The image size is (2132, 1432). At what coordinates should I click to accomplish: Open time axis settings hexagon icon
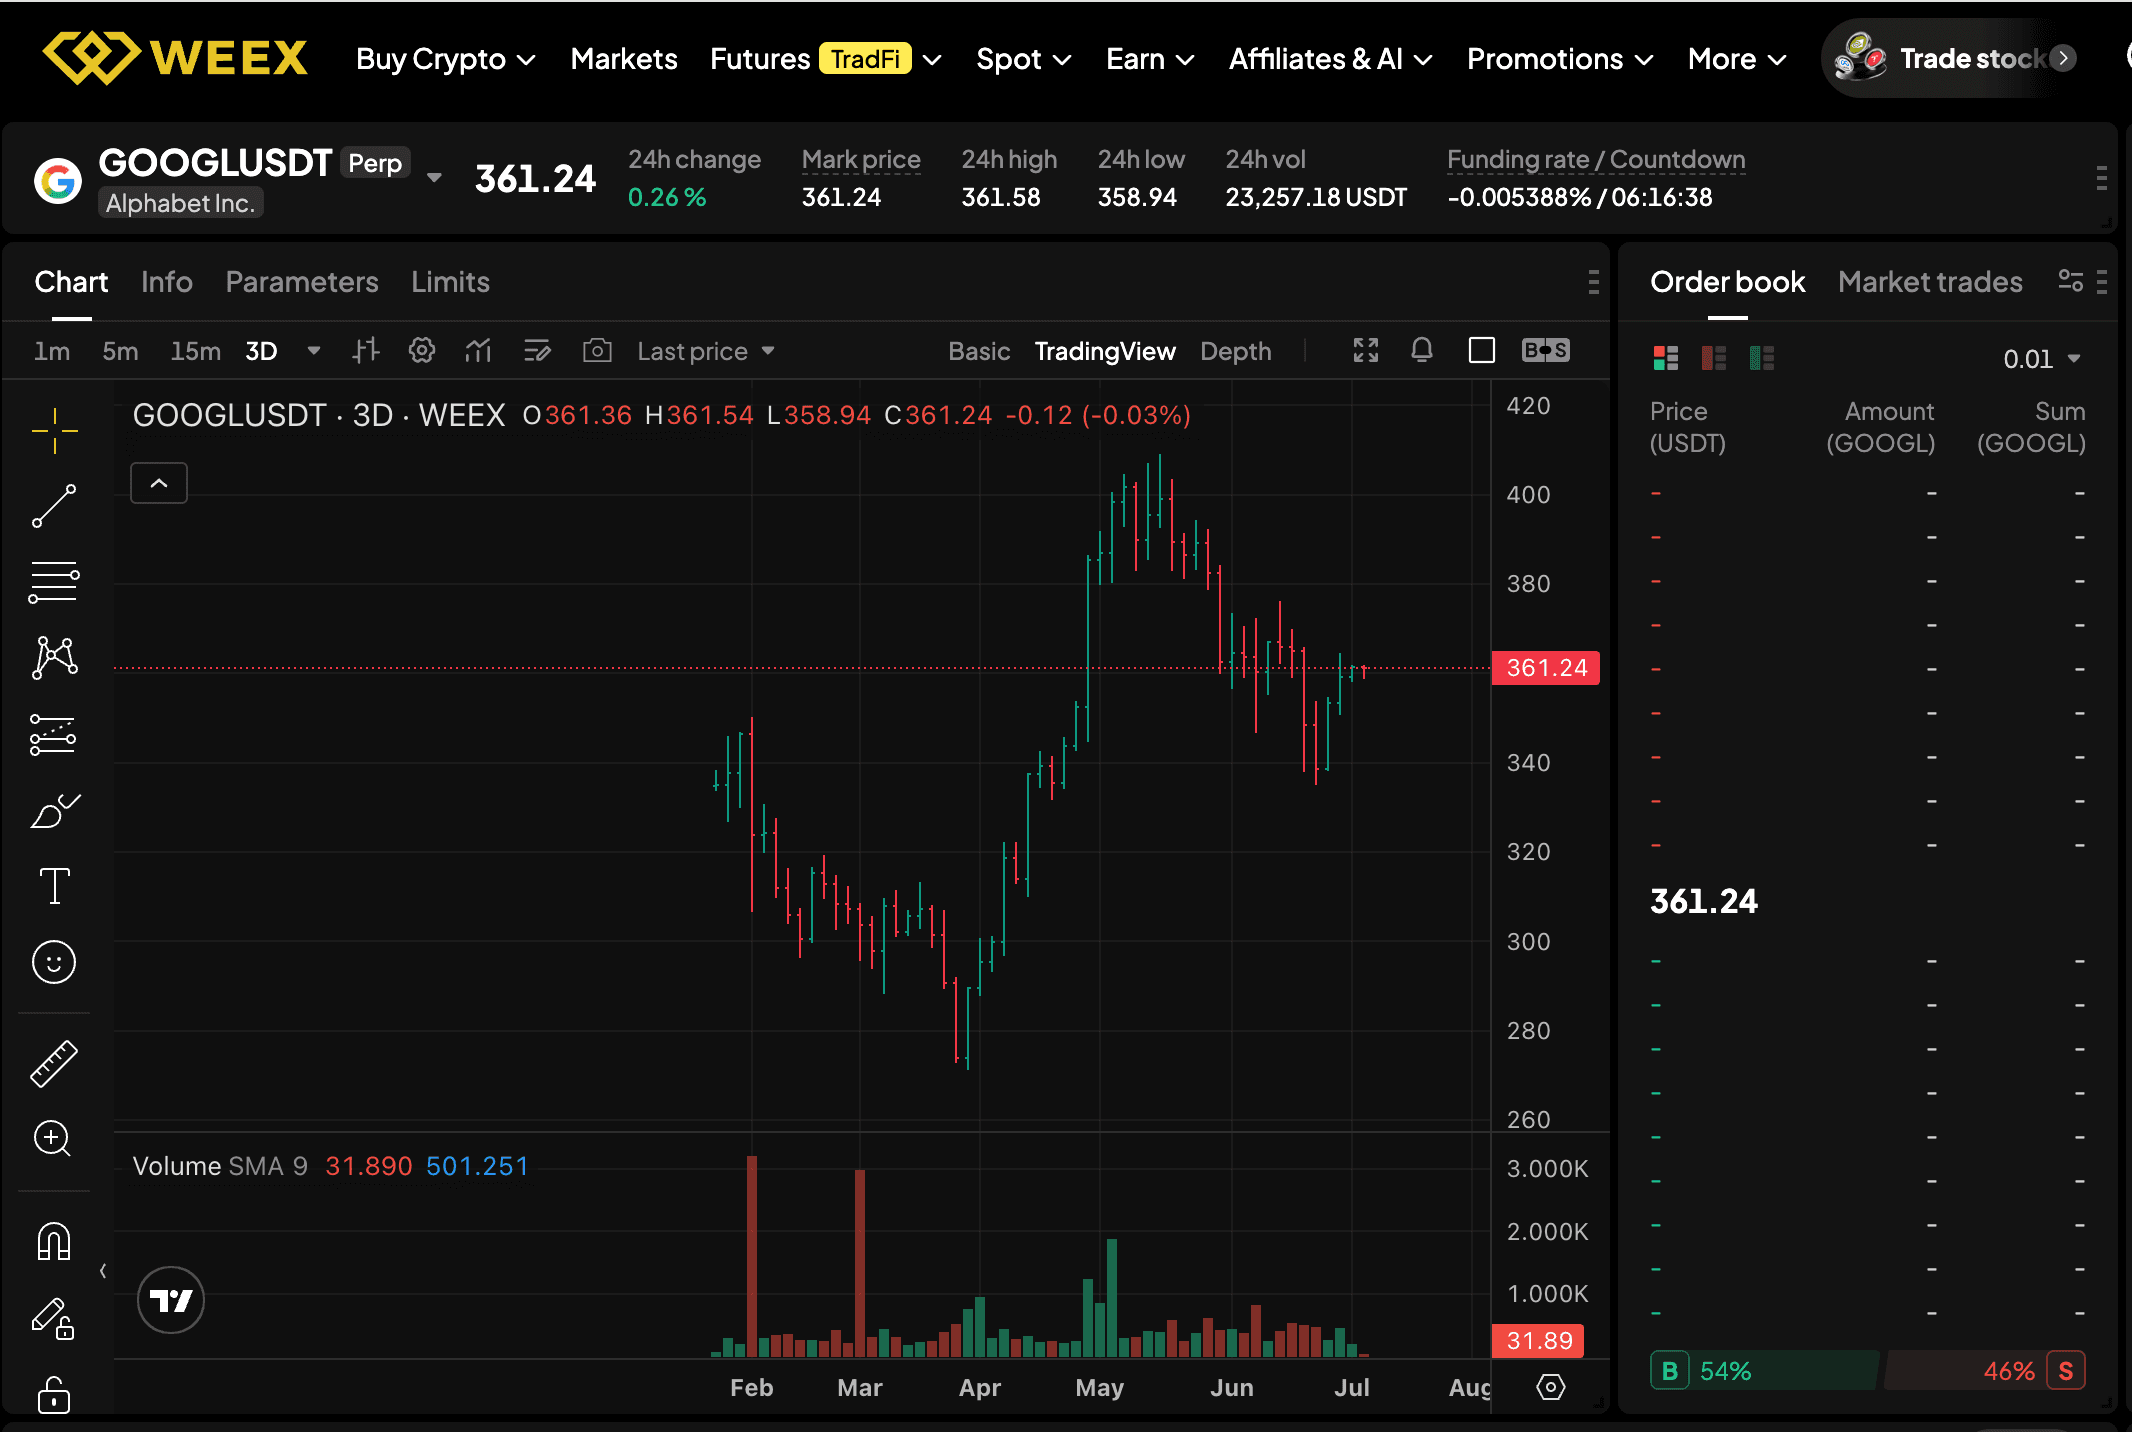pos(1551,1387)
